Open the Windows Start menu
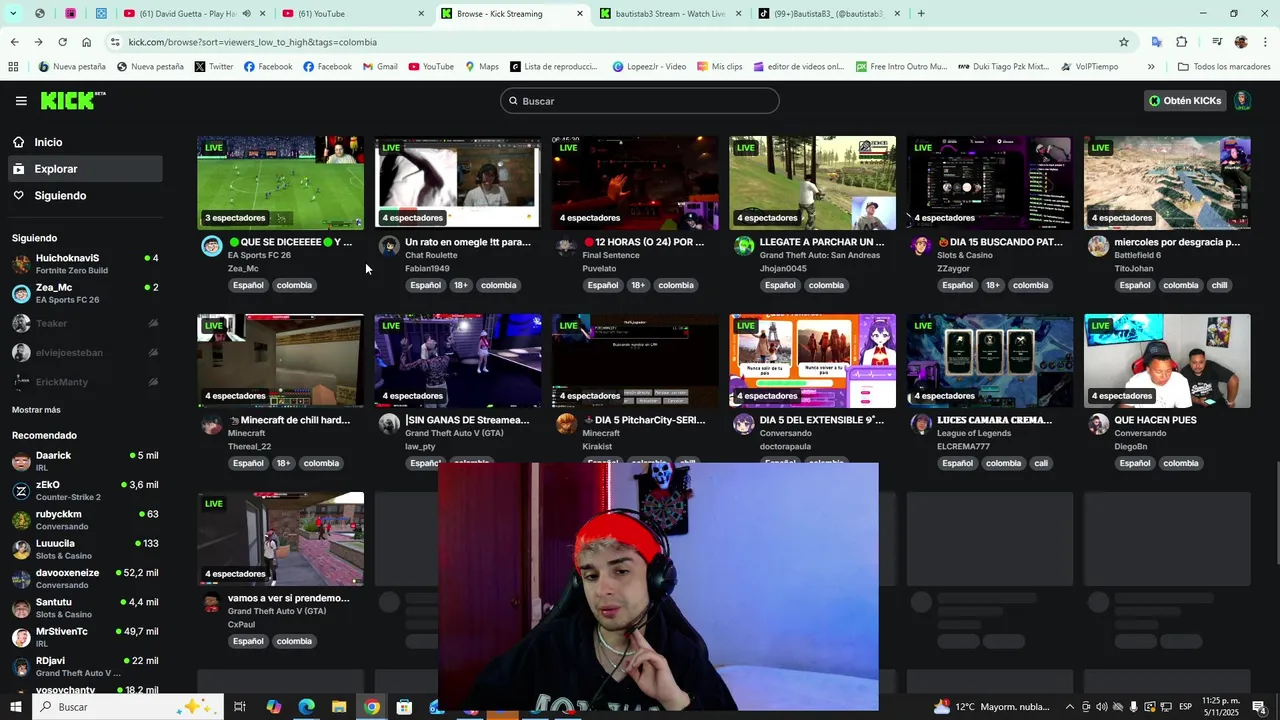Image resolution: width=1280 pixels, height=720 pixels. coord(15,707)
